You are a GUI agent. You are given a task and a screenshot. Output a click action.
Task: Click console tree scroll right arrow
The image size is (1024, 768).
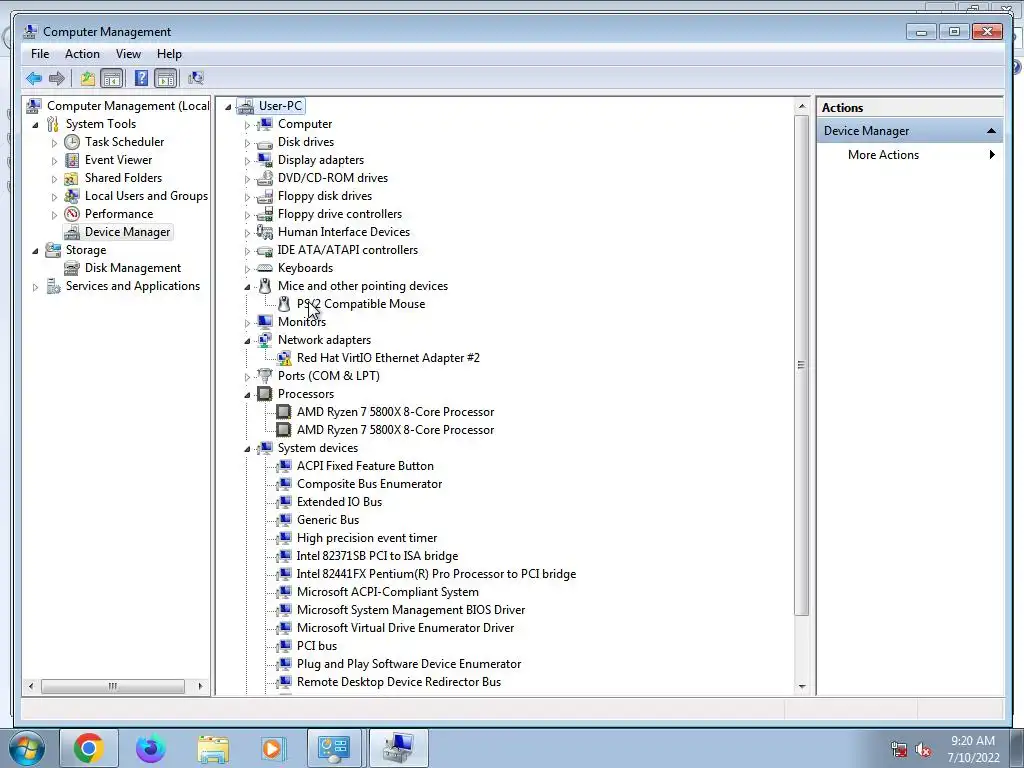[200, 686]
